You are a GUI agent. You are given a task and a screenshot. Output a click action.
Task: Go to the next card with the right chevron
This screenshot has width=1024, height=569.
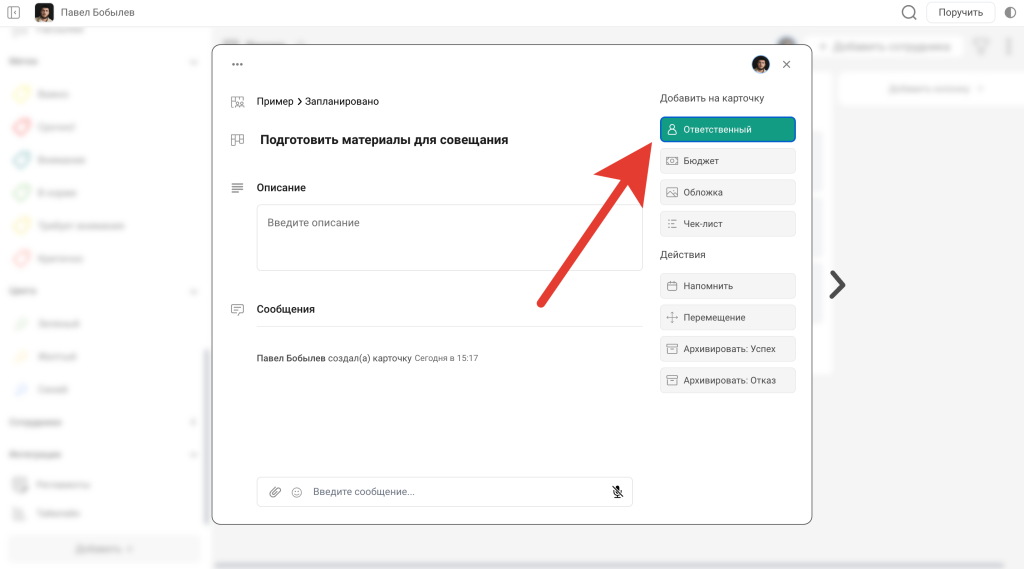(x=837, y=285)
